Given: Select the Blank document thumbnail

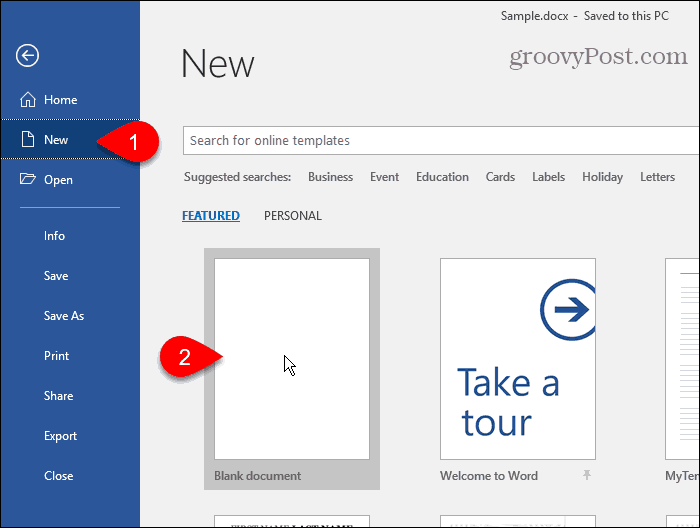Looking at the screenshot, I should pos(292,359).
